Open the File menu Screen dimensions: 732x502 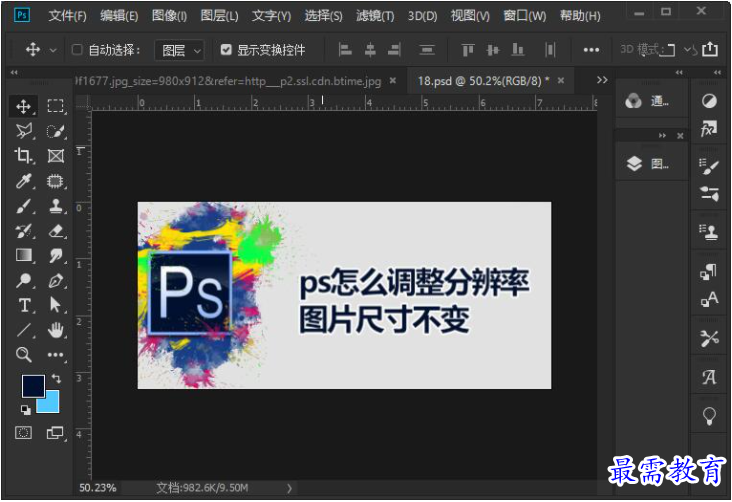pyautogui.click(x=68, y=16)
